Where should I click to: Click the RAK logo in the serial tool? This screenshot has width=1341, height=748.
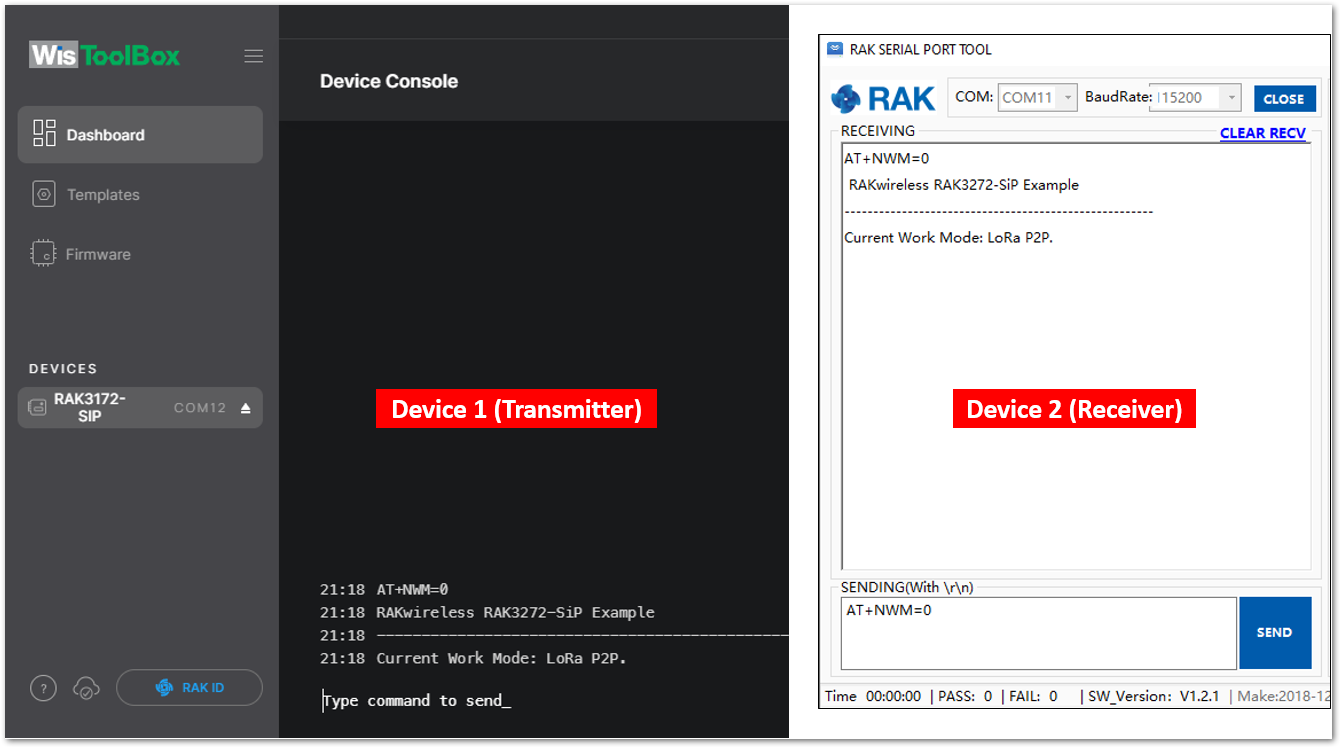pyautogui.click(x=883, y=98)
